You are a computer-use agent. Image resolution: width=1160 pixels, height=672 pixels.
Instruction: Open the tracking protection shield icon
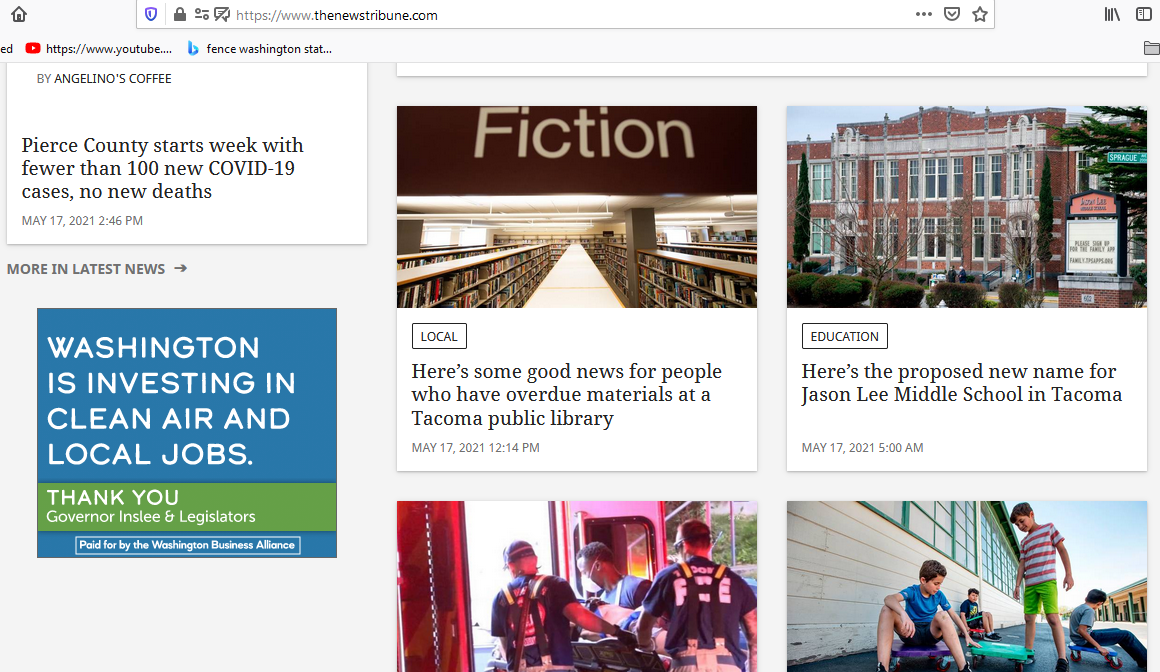[151, 14]
